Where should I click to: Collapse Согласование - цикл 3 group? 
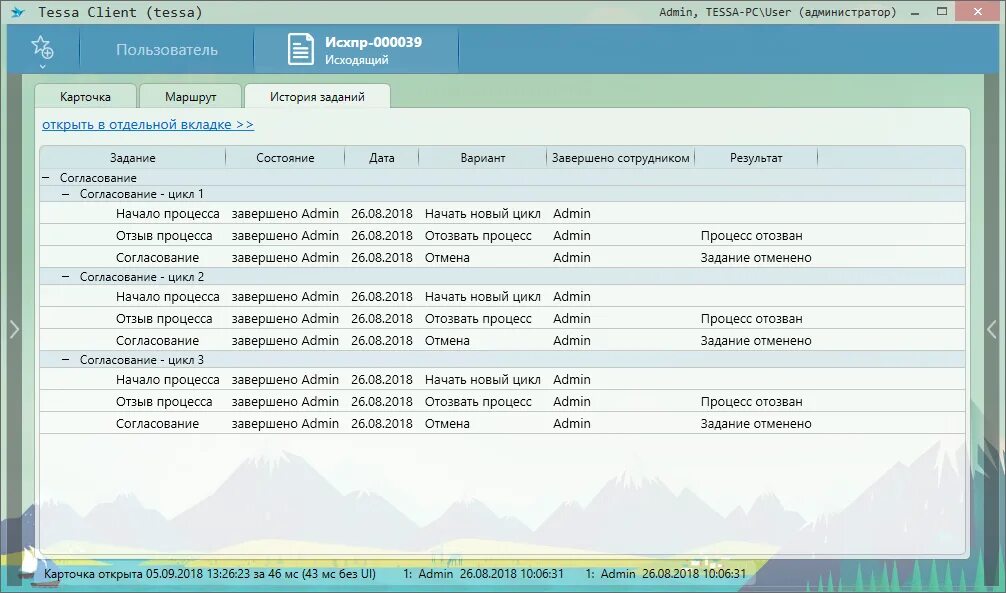pos(65,360)
